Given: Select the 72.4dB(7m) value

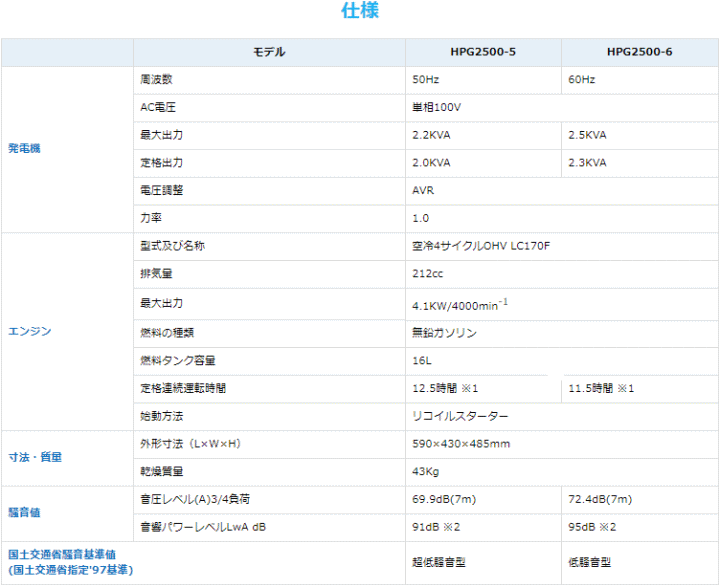Looking at the screenshot, I should (600, 499).
